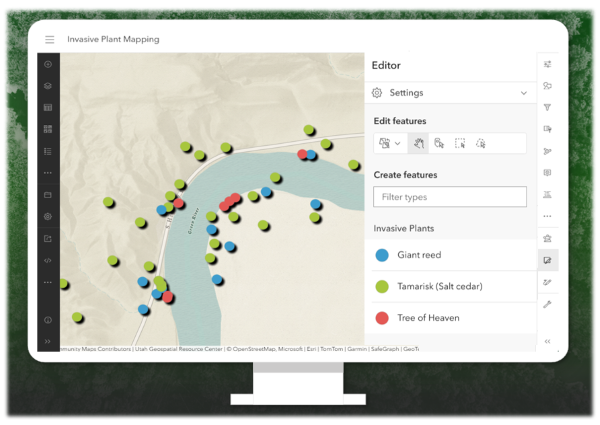Click the first Edit features tool icon
600x425 pixels.
click(384, 143)
